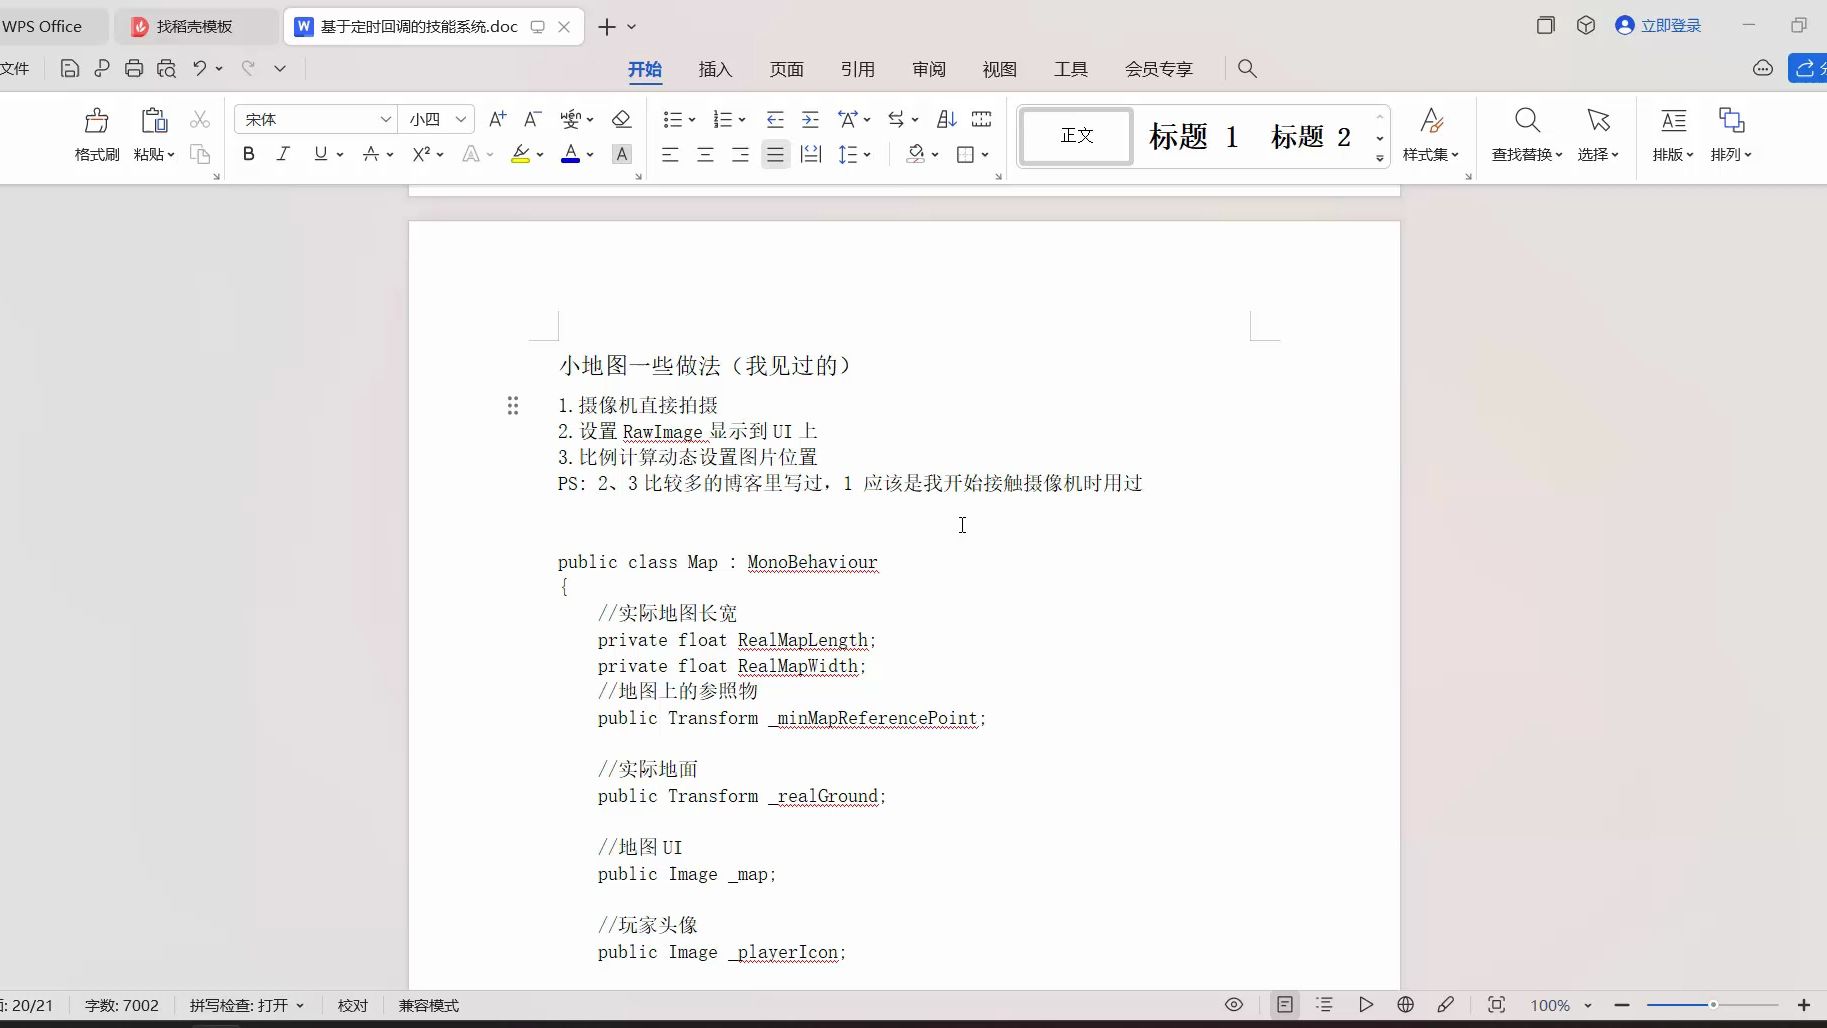The width and height of the screenshot is (1827, 1028).
Task: Adjust the zoom slider at bottom right
Action: (x=1712, y=1005)
